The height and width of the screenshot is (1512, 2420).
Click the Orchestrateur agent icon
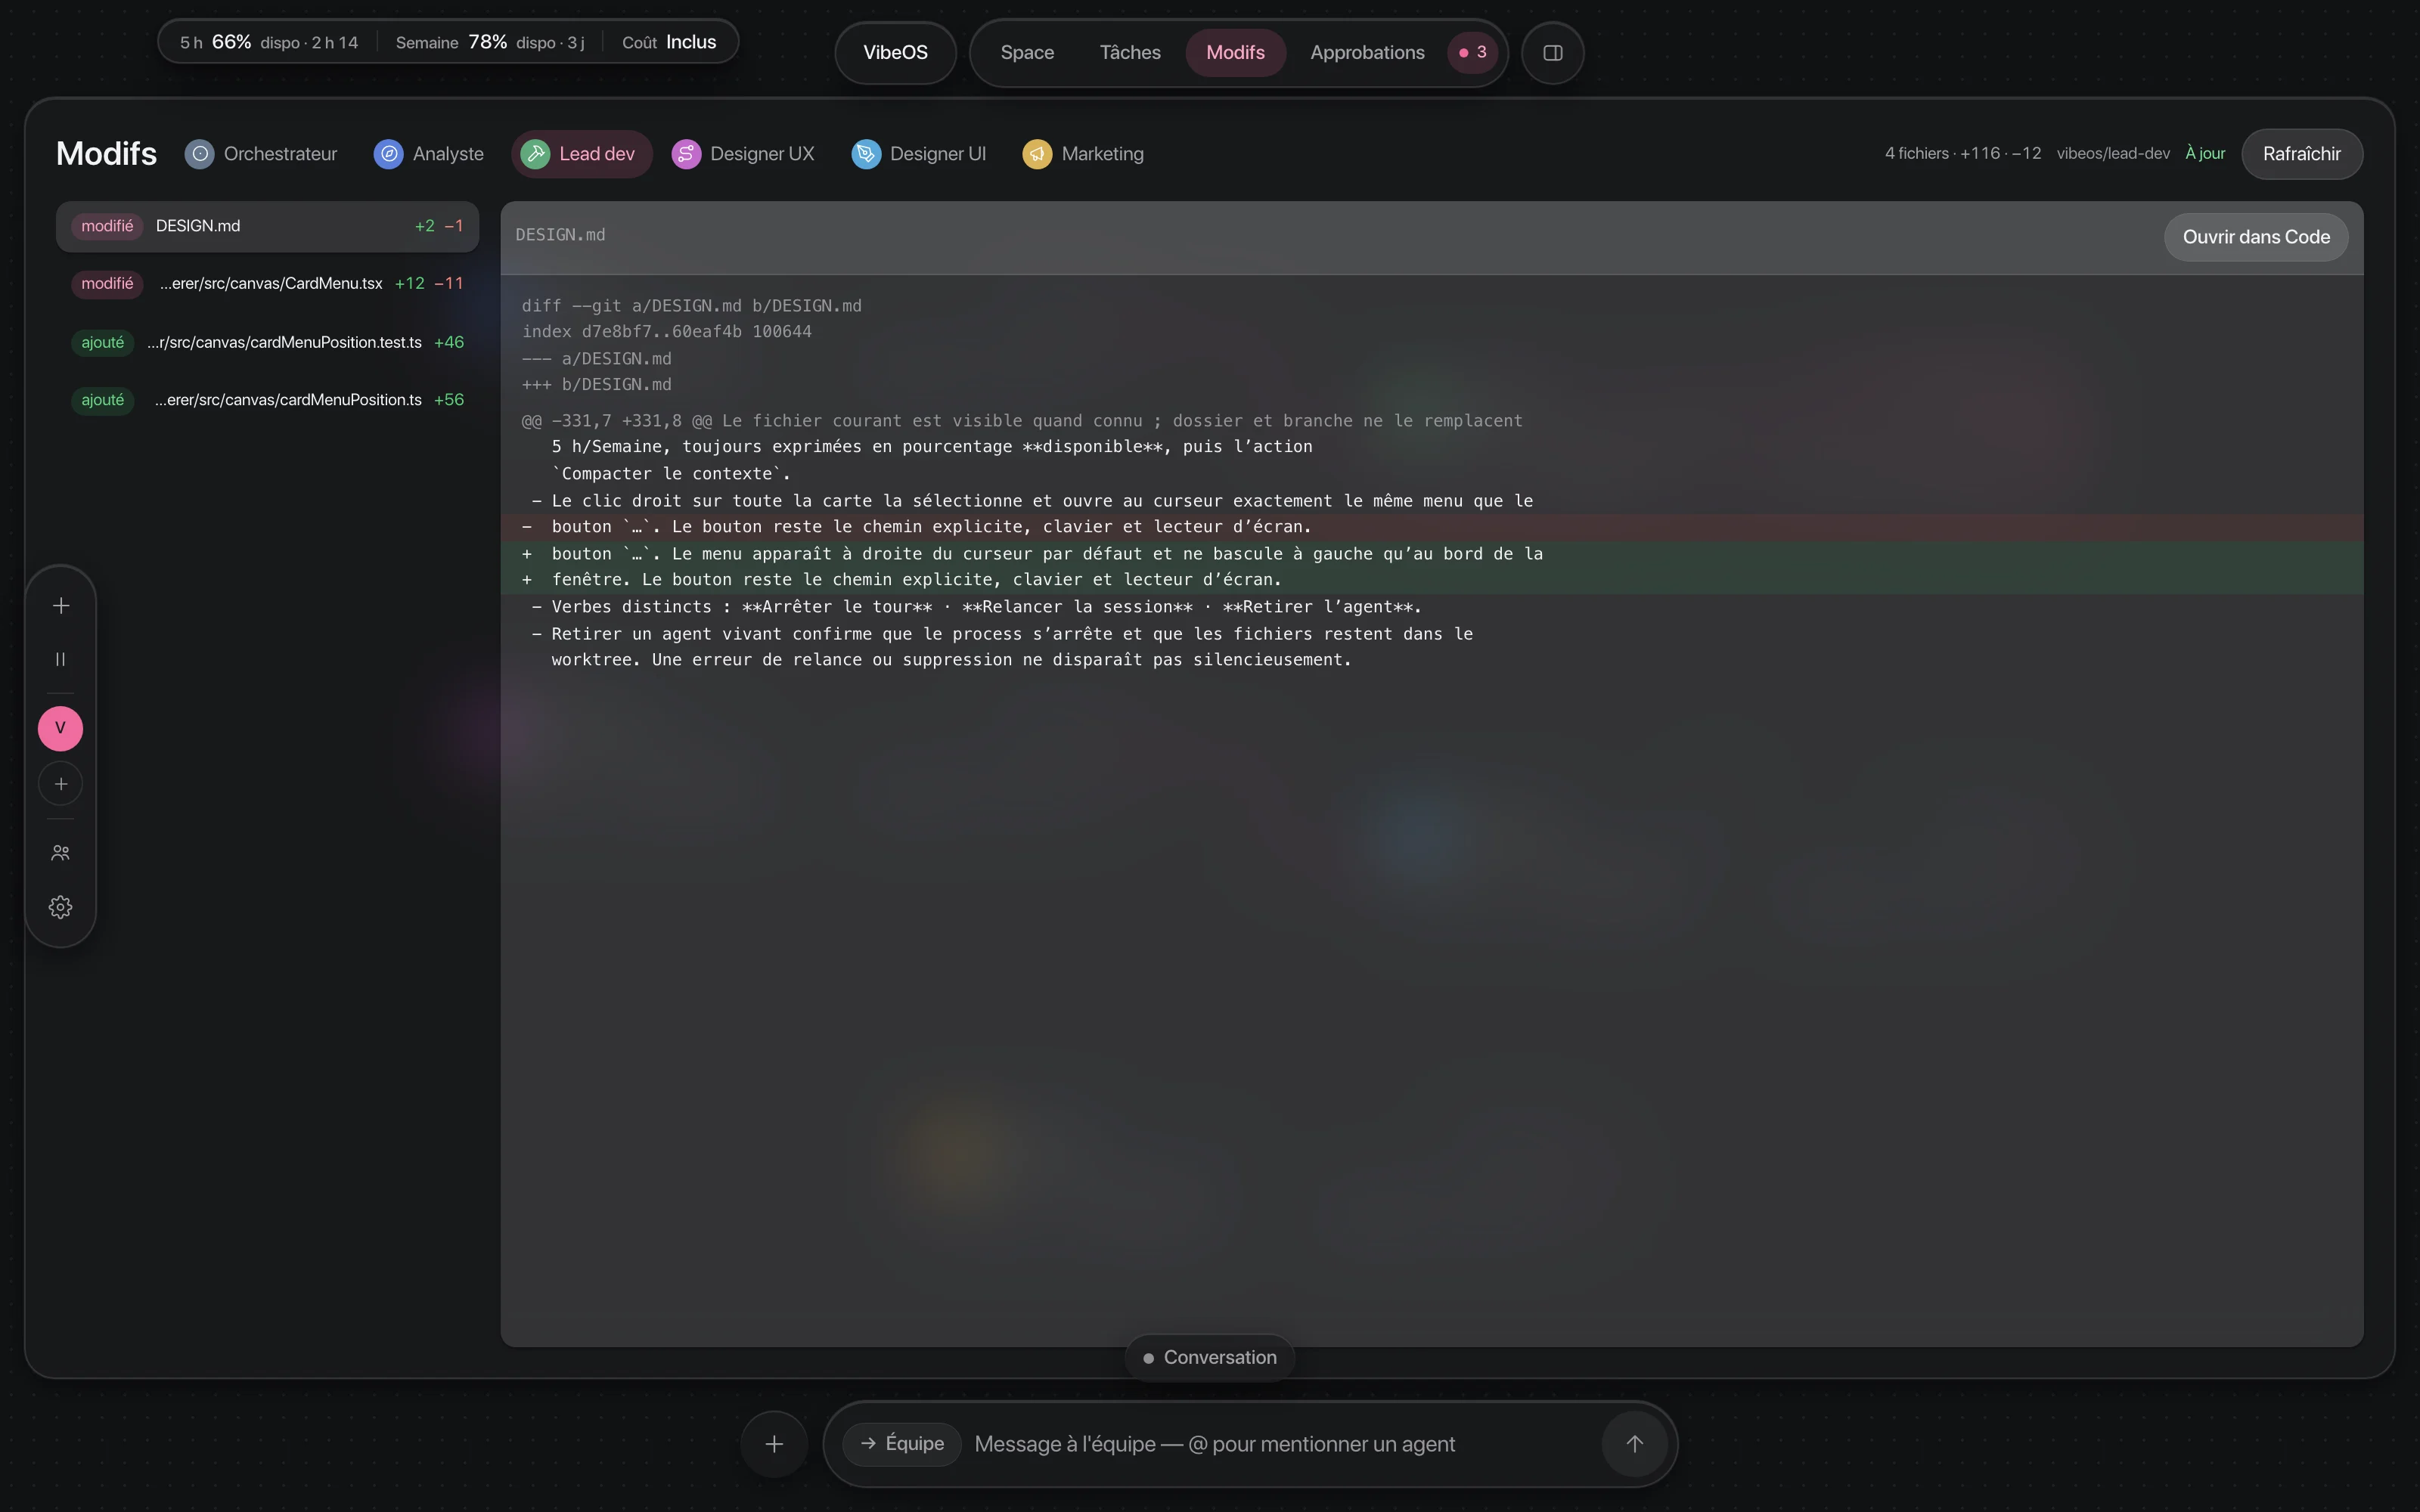tap(200, 154)
